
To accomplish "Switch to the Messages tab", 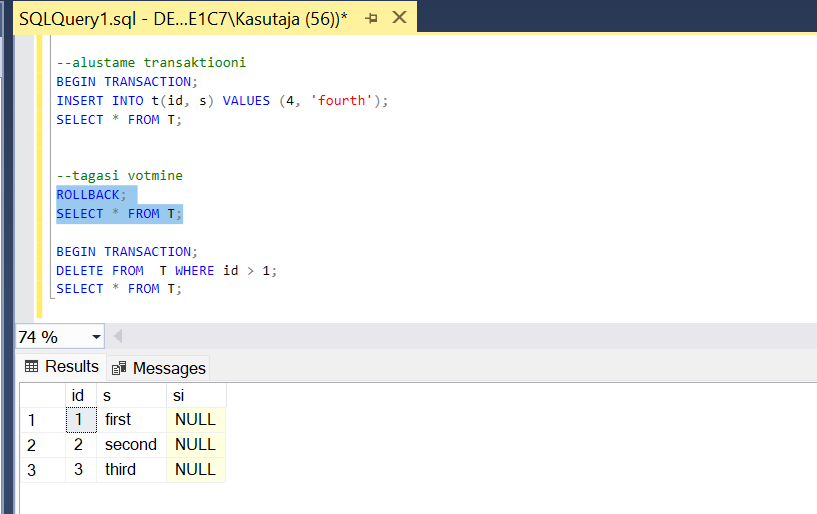I will [158, 368].
